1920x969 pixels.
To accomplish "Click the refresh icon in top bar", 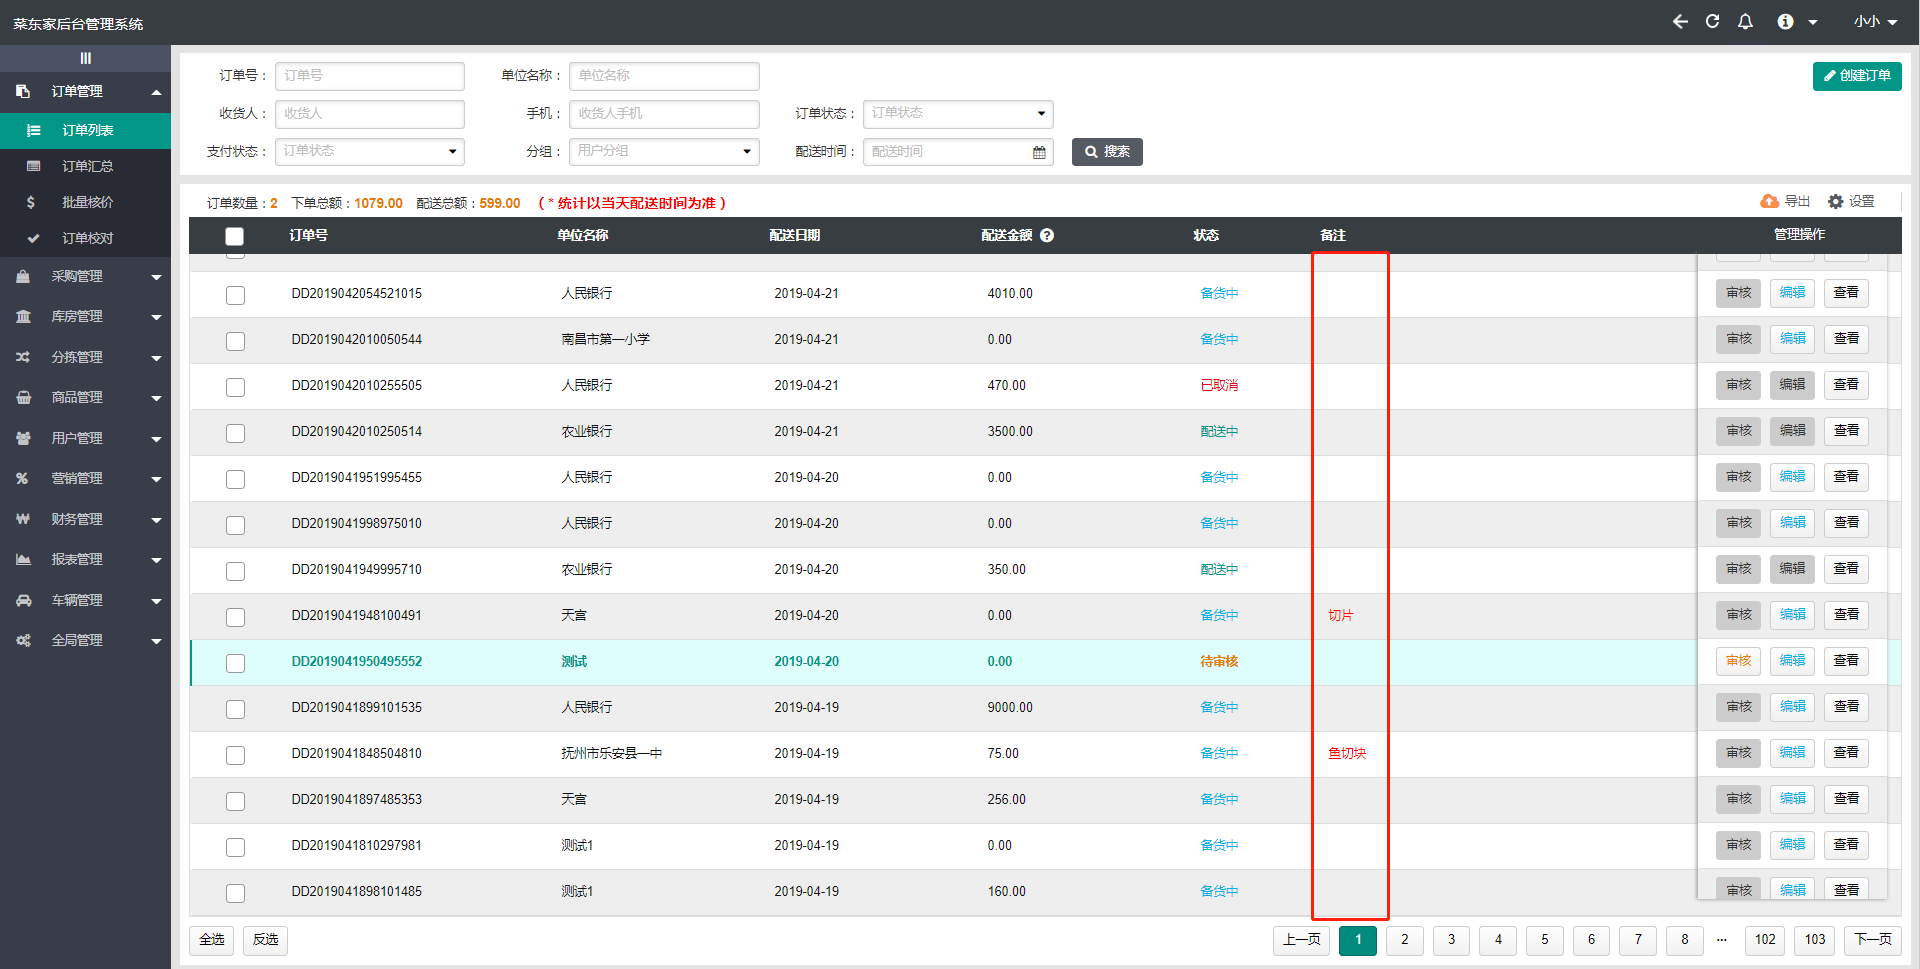I will (x=1712, y=22).
